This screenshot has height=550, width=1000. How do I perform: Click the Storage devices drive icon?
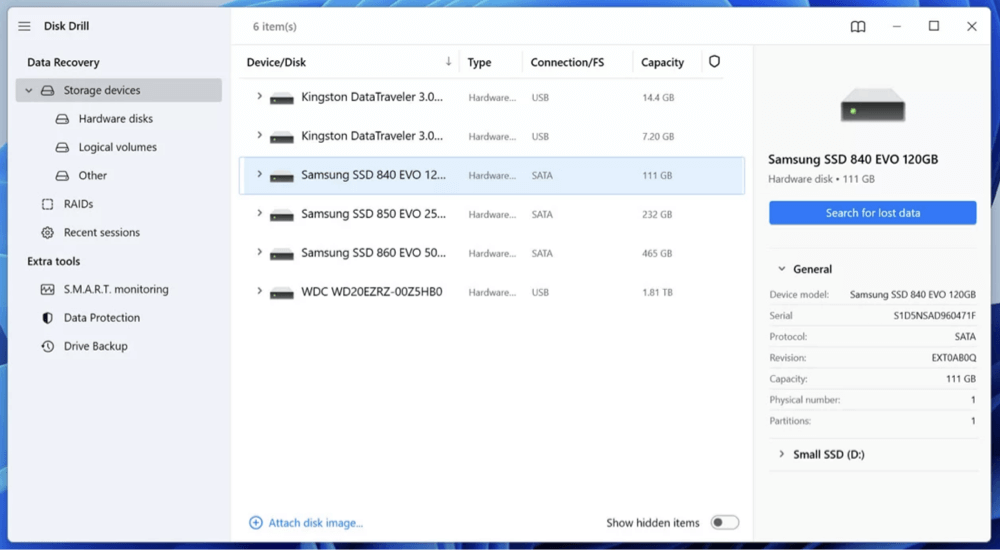[48, 91]
